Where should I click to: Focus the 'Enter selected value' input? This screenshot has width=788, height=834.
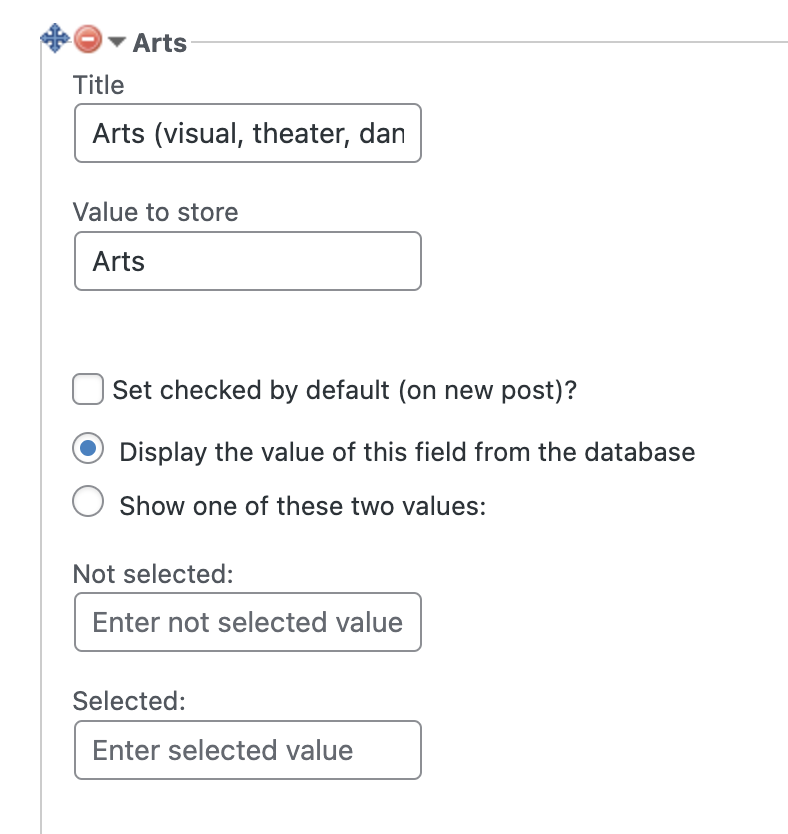tap(248, 750)
